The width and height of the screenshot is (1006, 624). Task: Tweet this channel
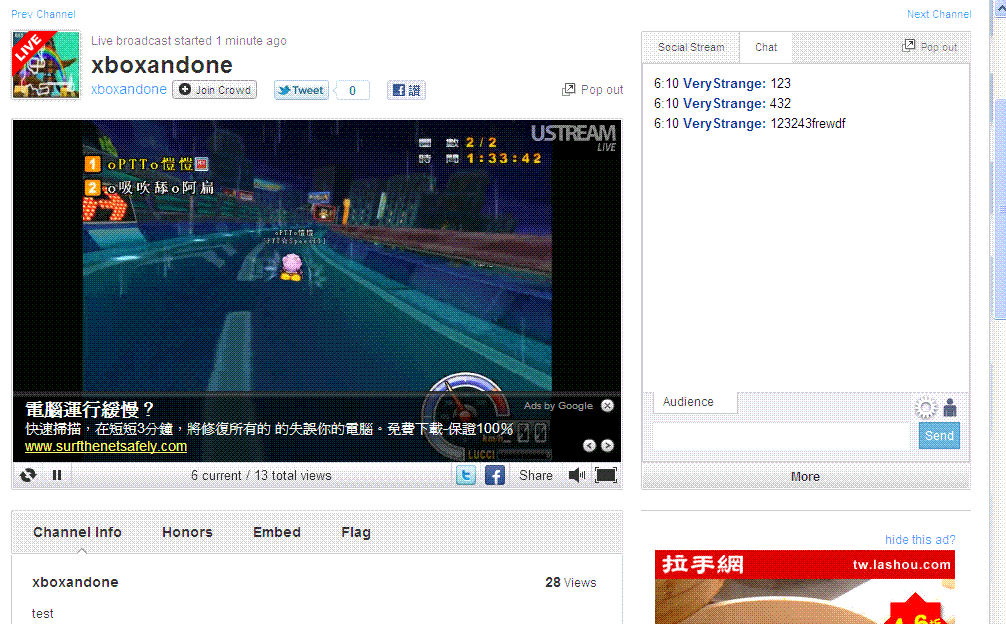coord(301,90)
